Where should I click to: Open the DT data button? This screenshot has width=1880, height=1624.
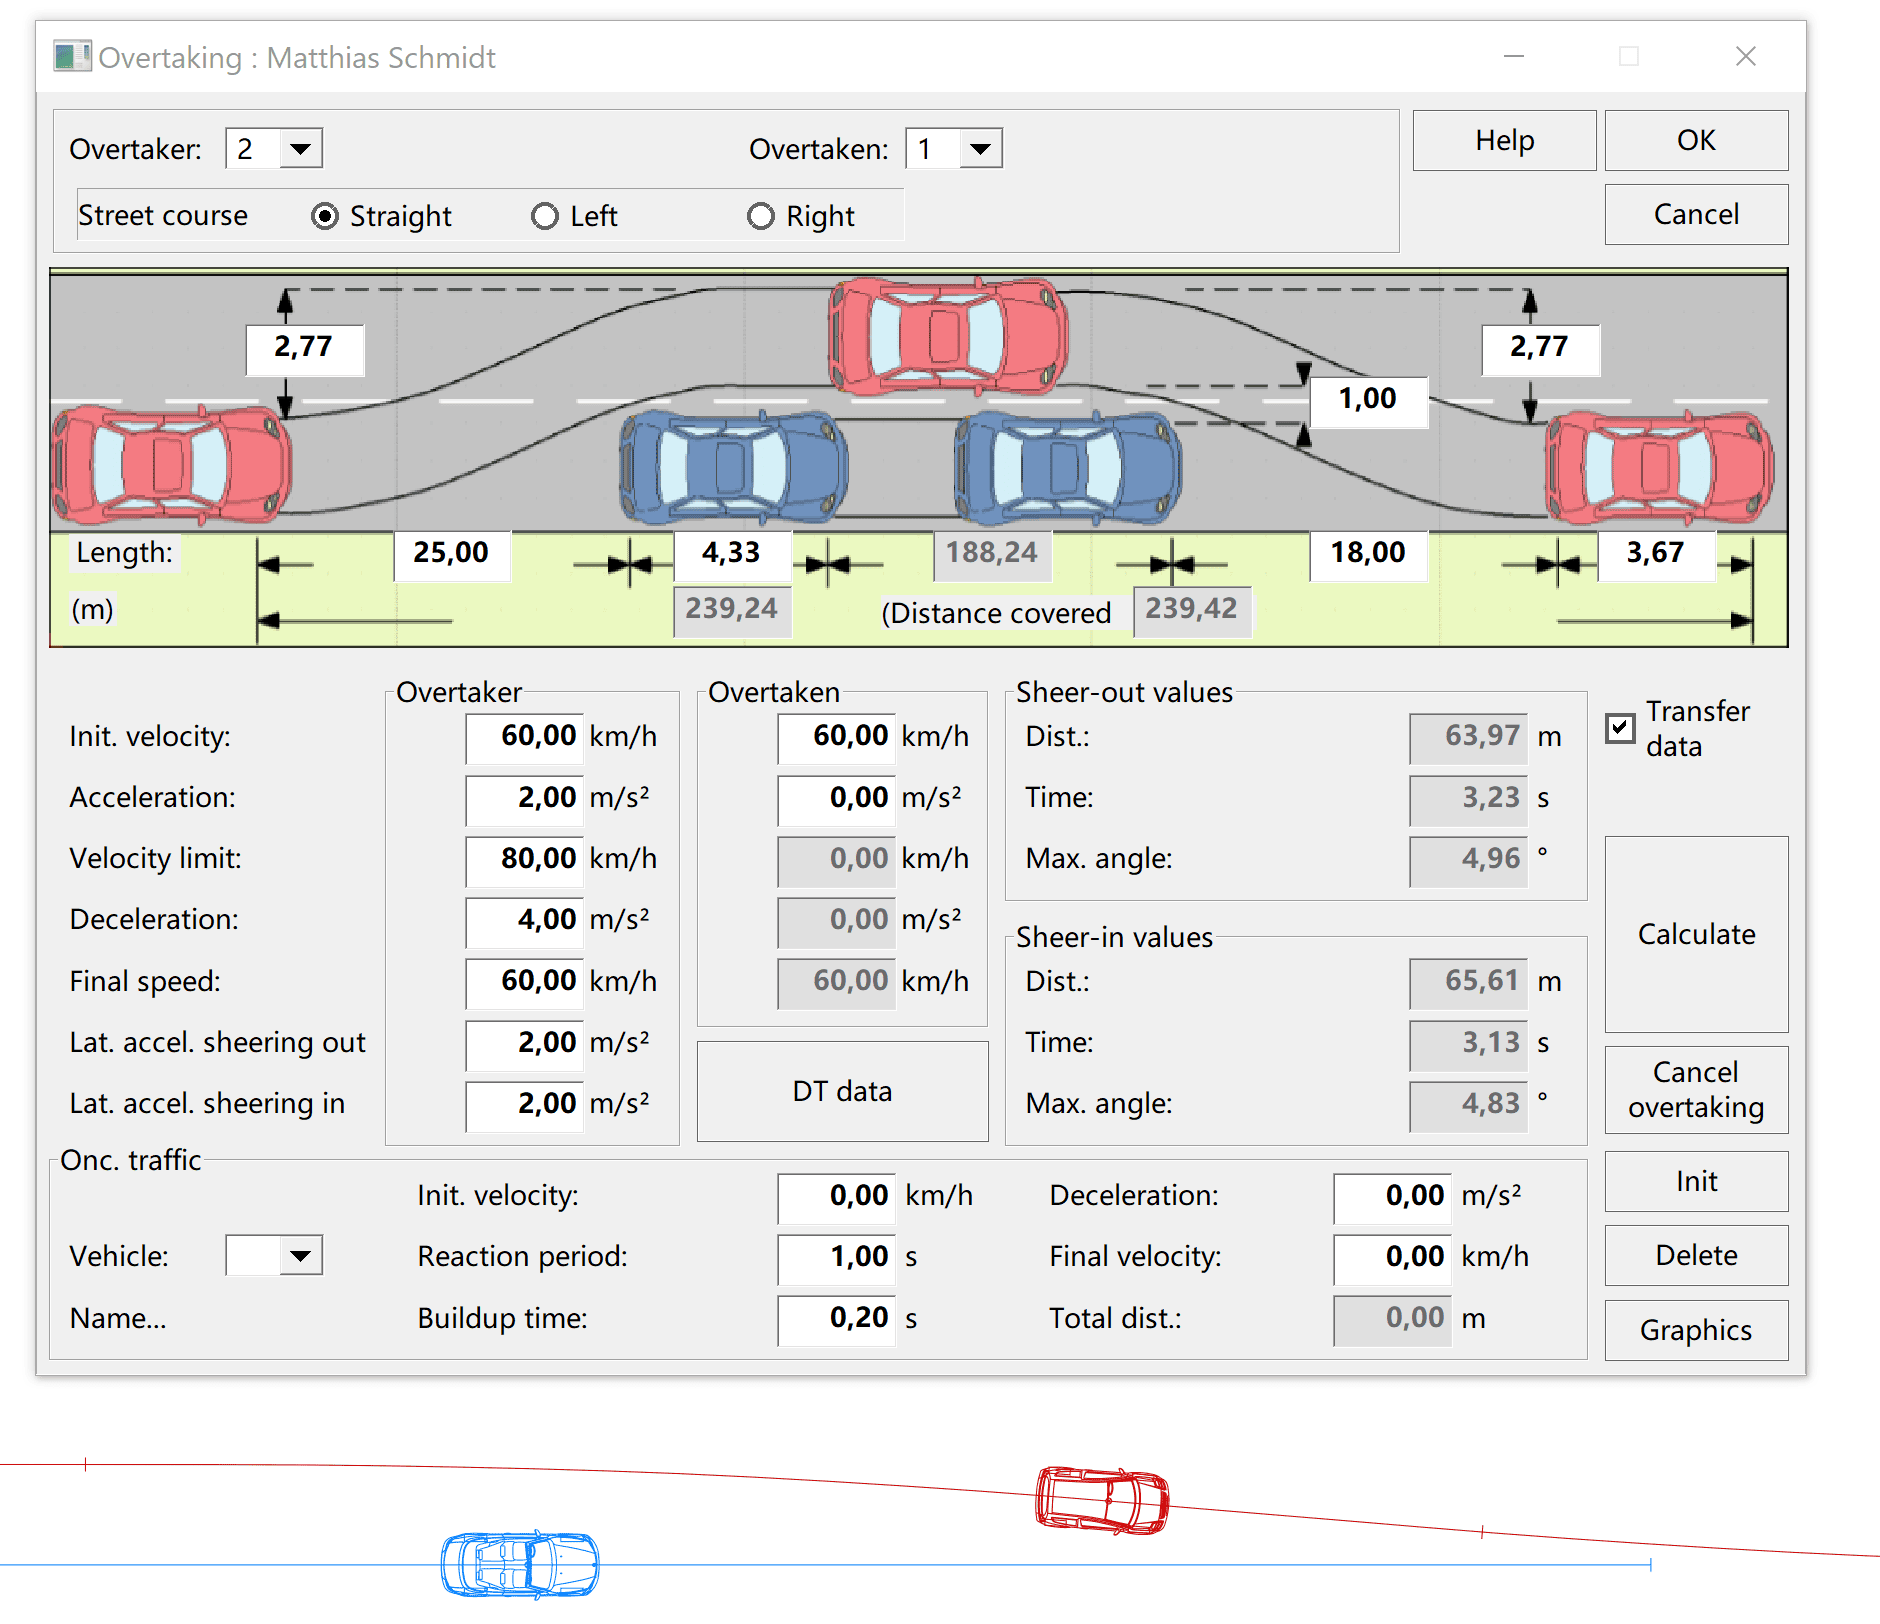[x=842, y=1091]
